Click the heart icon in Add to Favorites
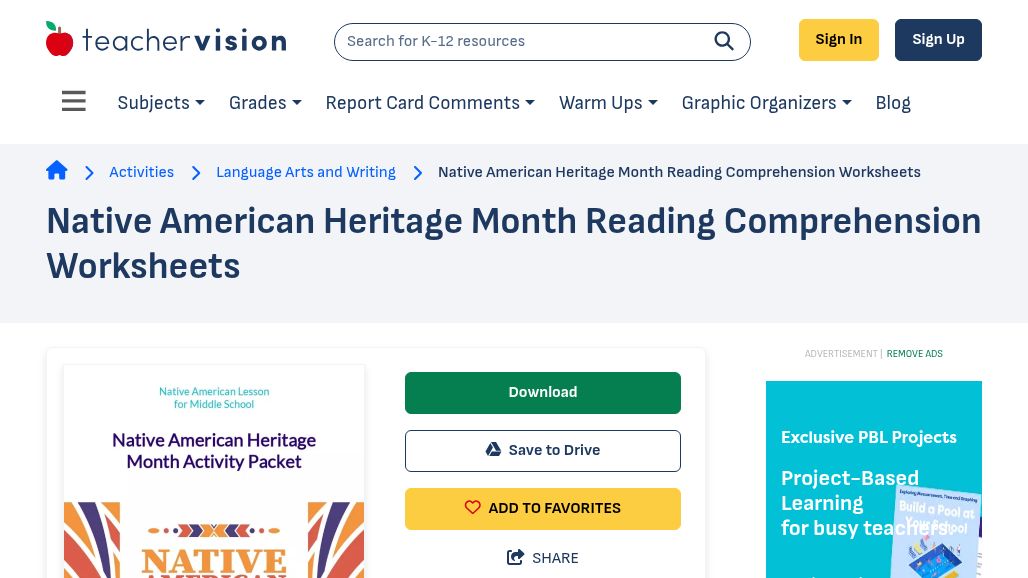This screenshot has width=1028, height=578. (473, 507)
